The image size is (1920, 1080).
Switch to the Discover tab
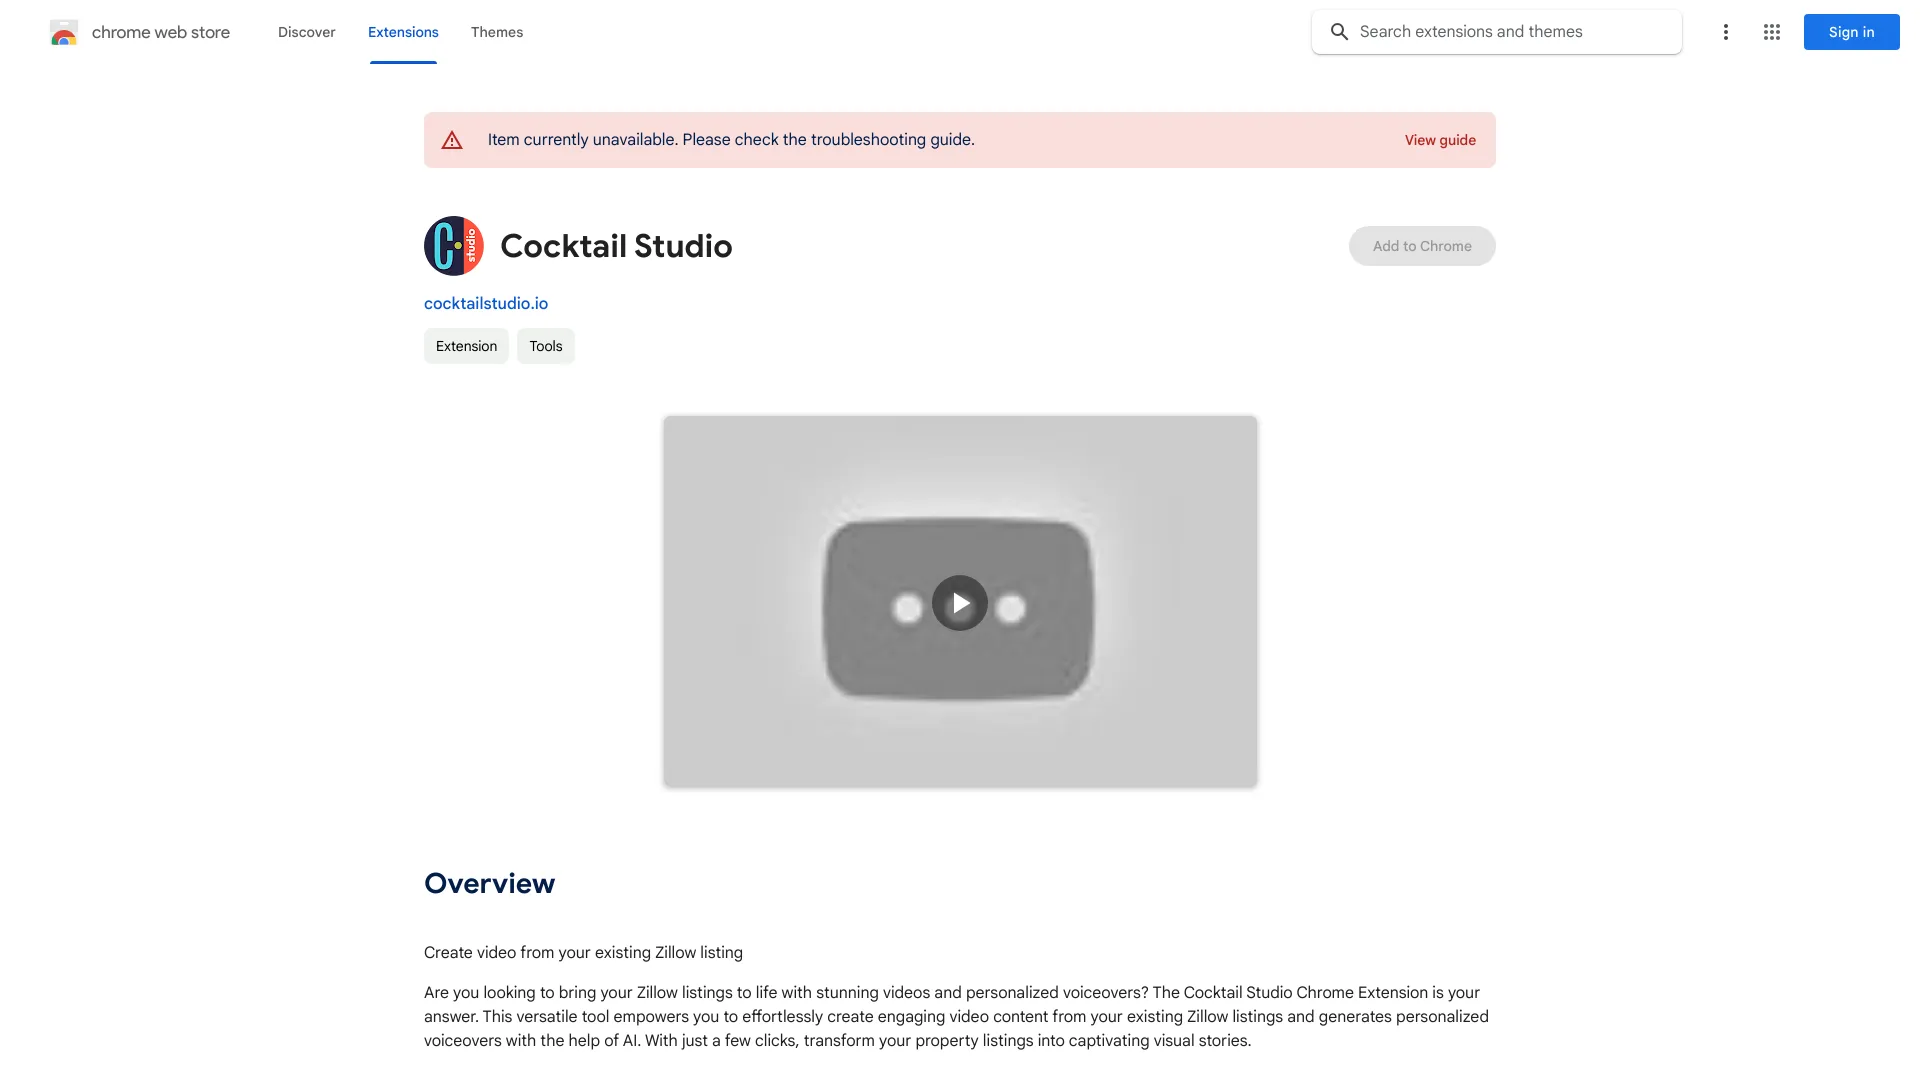pos(306,32)
